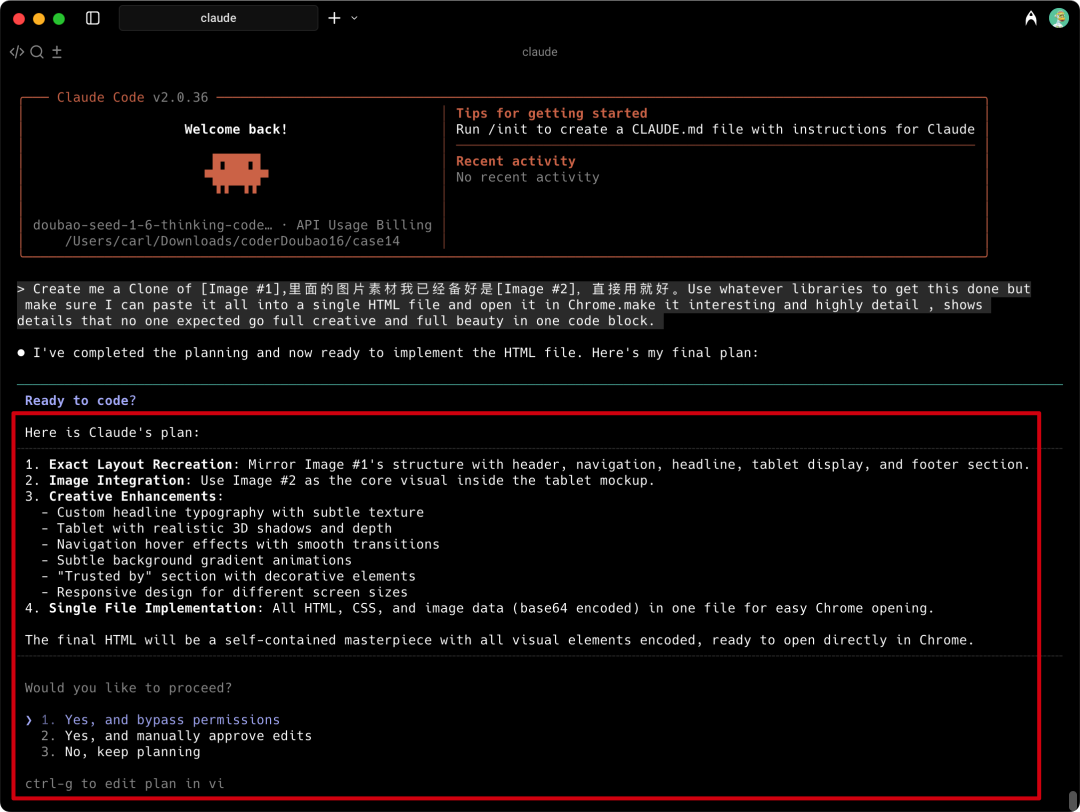Click the ± text size icon
Screen dimensions: 1080x812
56,51
